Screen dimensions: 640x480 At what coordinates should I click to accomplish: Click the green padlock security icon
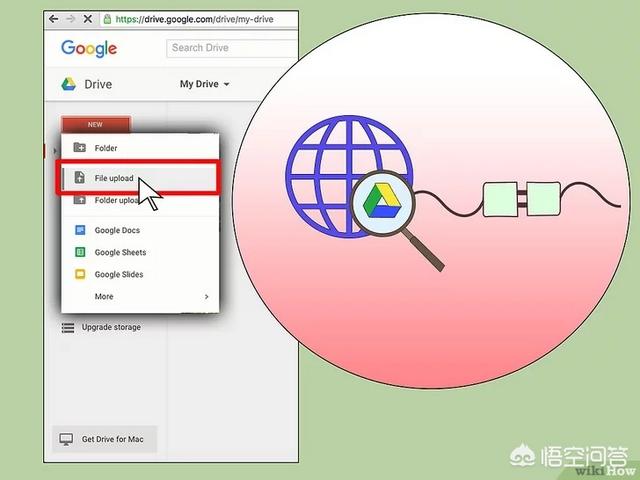(107, 19)
